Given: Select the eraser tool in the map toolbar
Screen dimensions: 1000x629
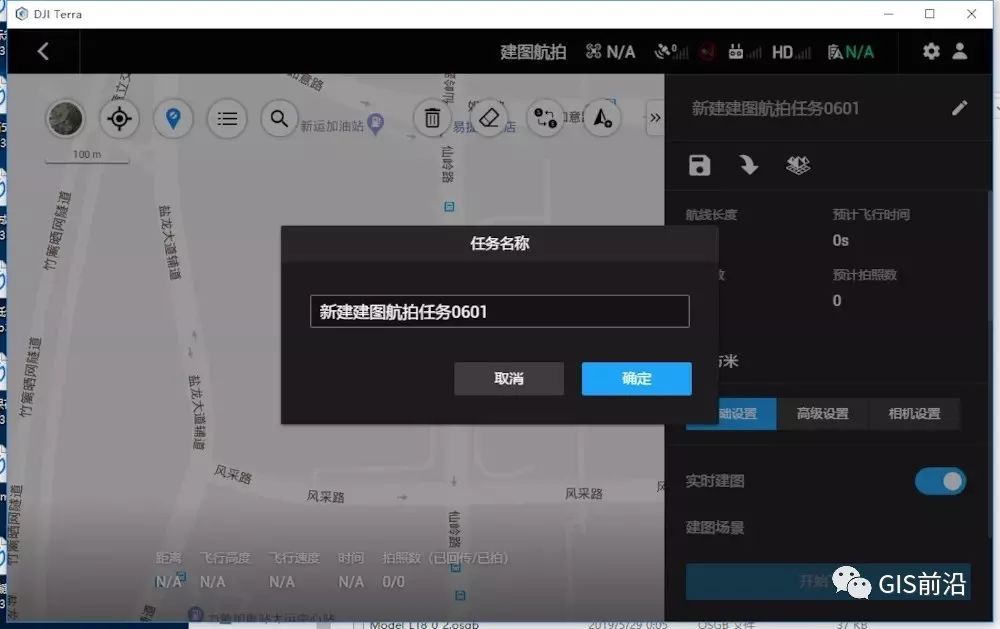Looking at the screenshot, I should (x=491, y=117).
